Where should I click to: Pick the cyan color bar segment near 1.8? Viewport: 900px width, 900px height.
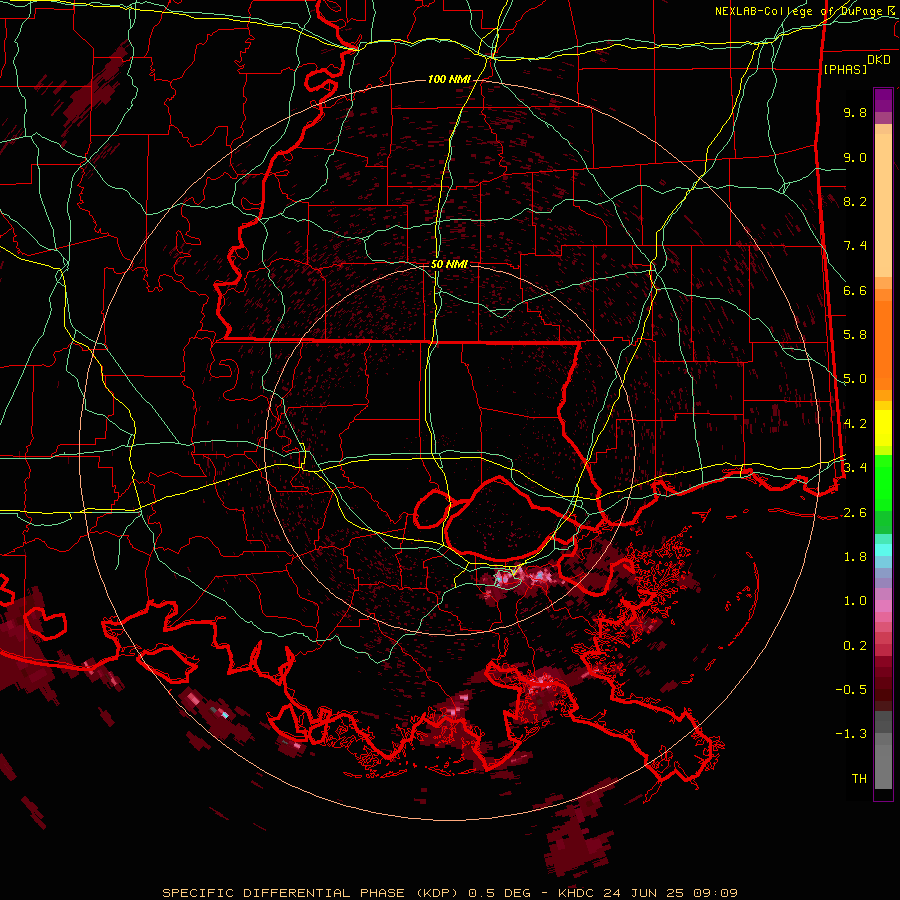click(x=883, y=549)
